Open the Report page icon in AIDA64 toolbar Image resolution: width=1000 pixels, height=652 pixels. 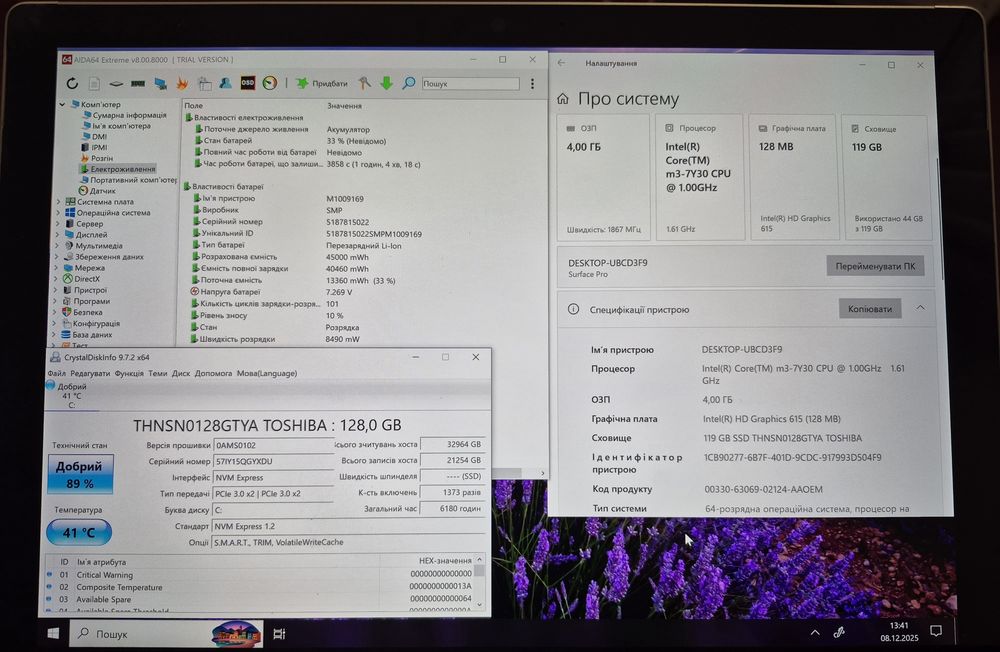[x=94, y=84]
